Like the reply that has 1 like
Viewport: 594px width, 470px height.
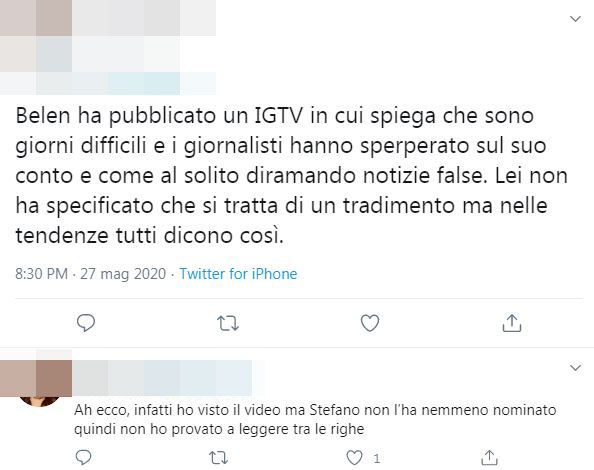(355, 458)
